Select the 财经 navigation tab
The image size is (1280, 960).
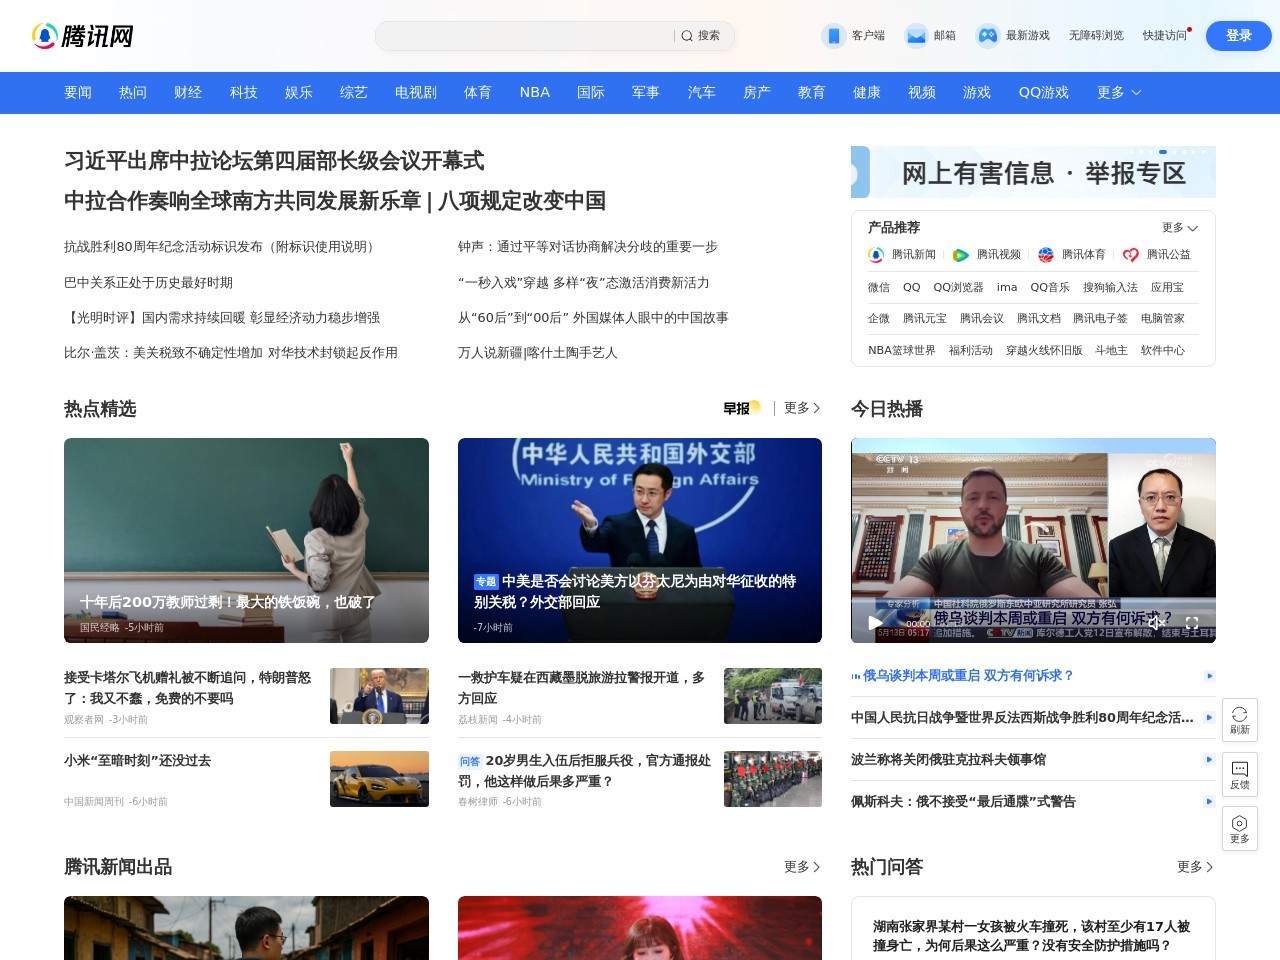tap(188, 92)
